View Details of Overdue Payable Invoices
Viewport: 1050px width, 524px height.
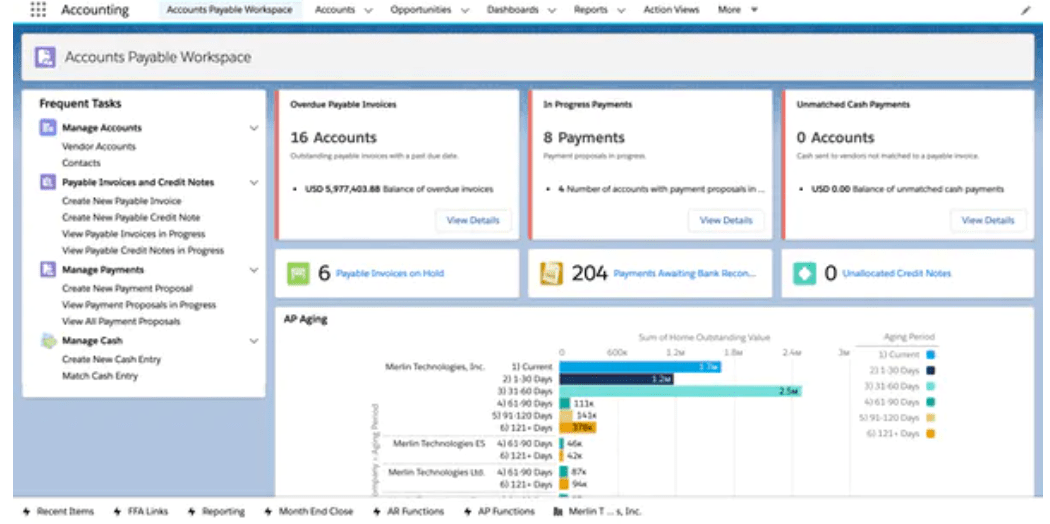(x=473, y=220)
